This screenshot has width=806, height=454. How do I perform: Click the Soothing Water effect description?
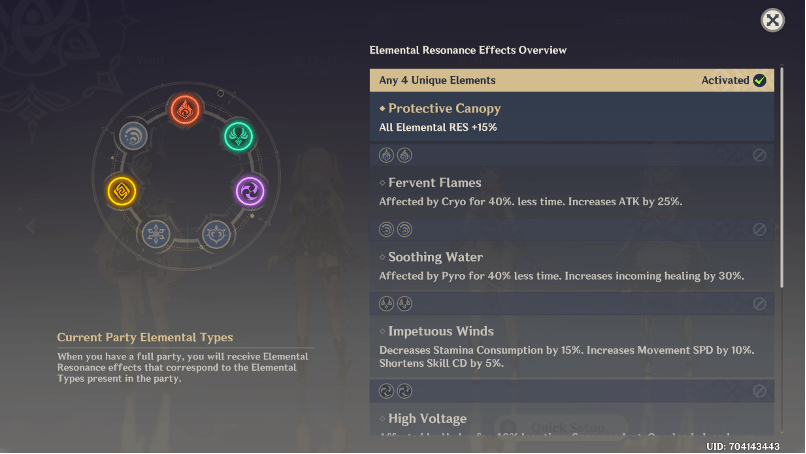561,276
